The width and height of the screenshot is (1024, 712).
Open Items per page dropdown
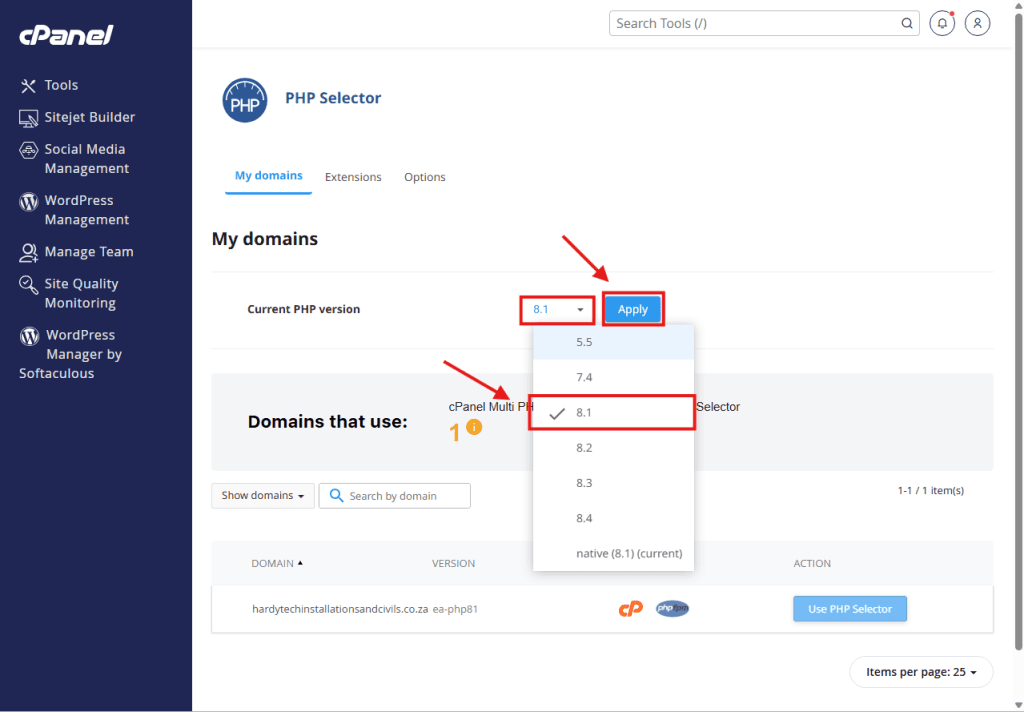tap(921, 672)
